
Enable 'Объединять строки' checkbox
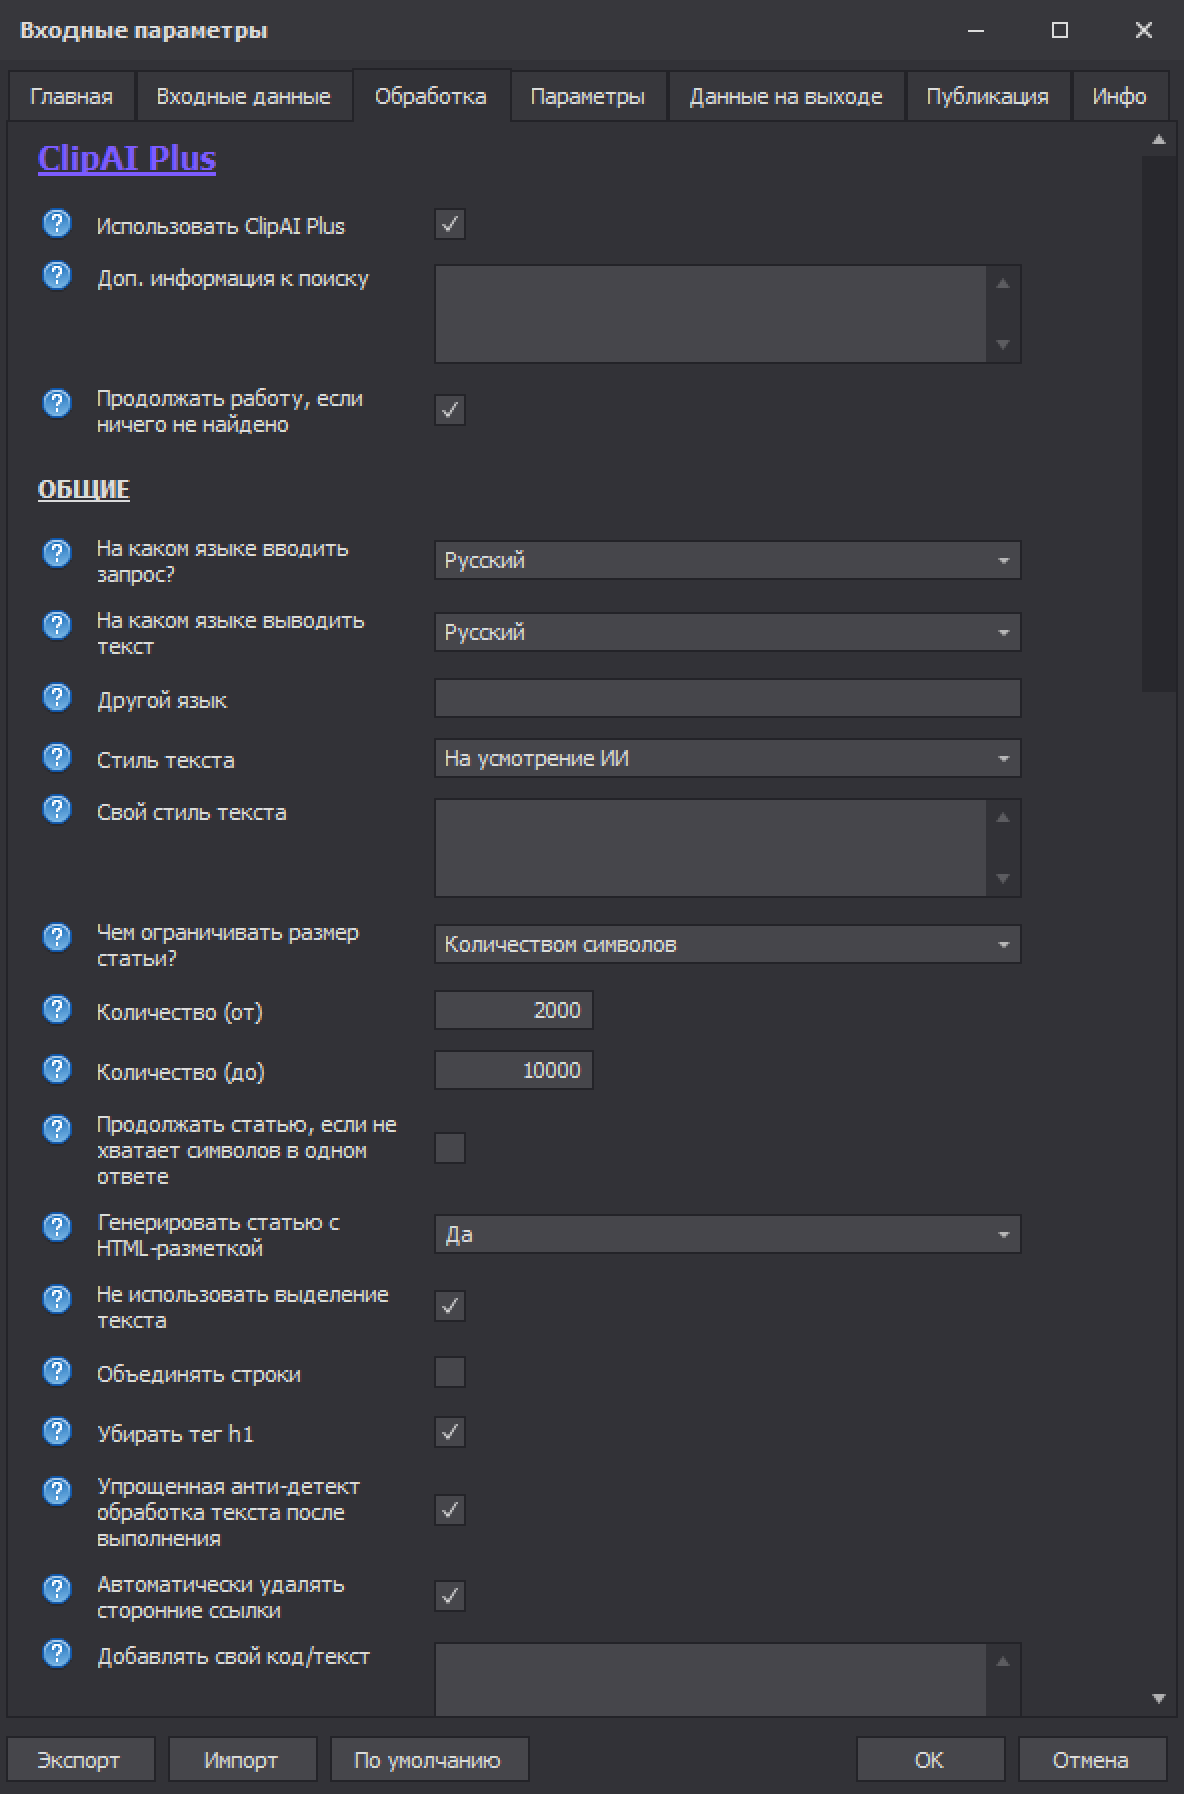click(450, 1372)
